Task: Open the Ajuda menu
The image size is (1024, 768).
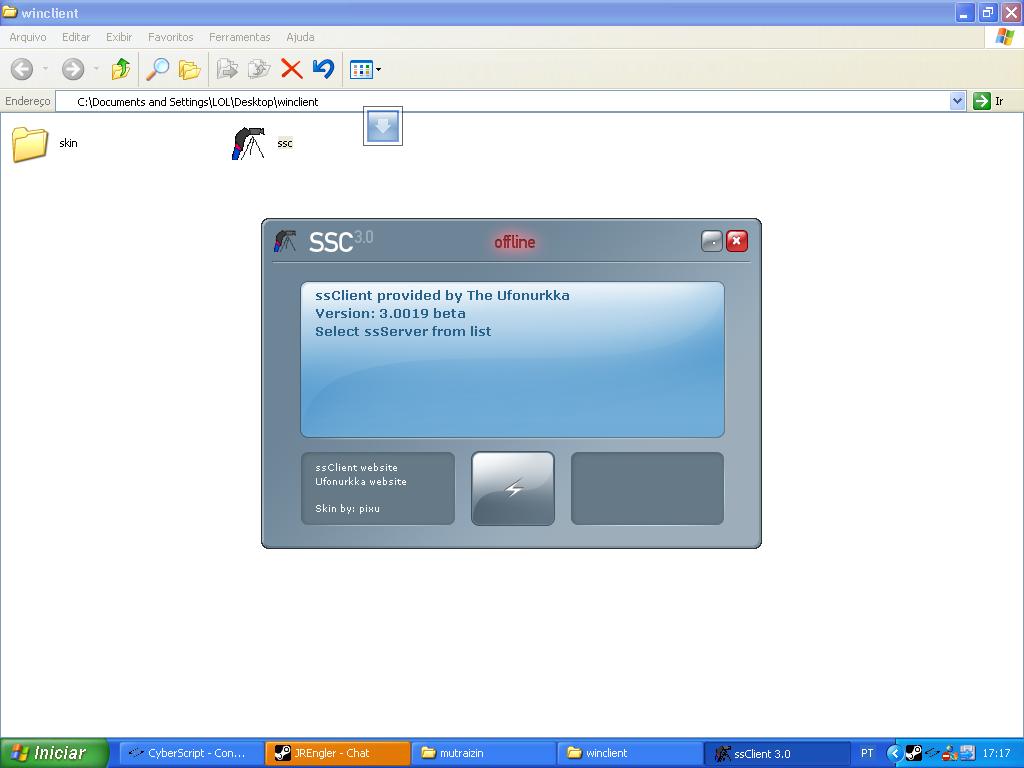Action: [300, 37]
